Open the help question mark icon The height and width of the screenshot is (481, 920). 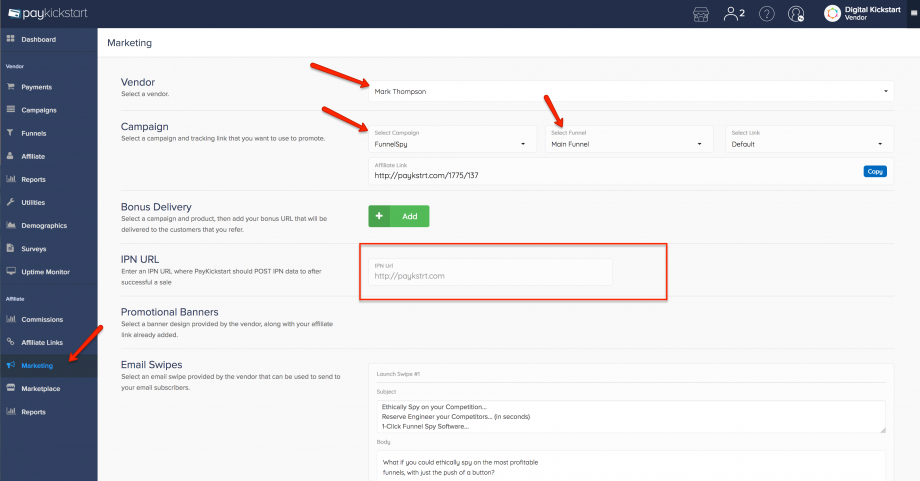[x=766, y=13]
